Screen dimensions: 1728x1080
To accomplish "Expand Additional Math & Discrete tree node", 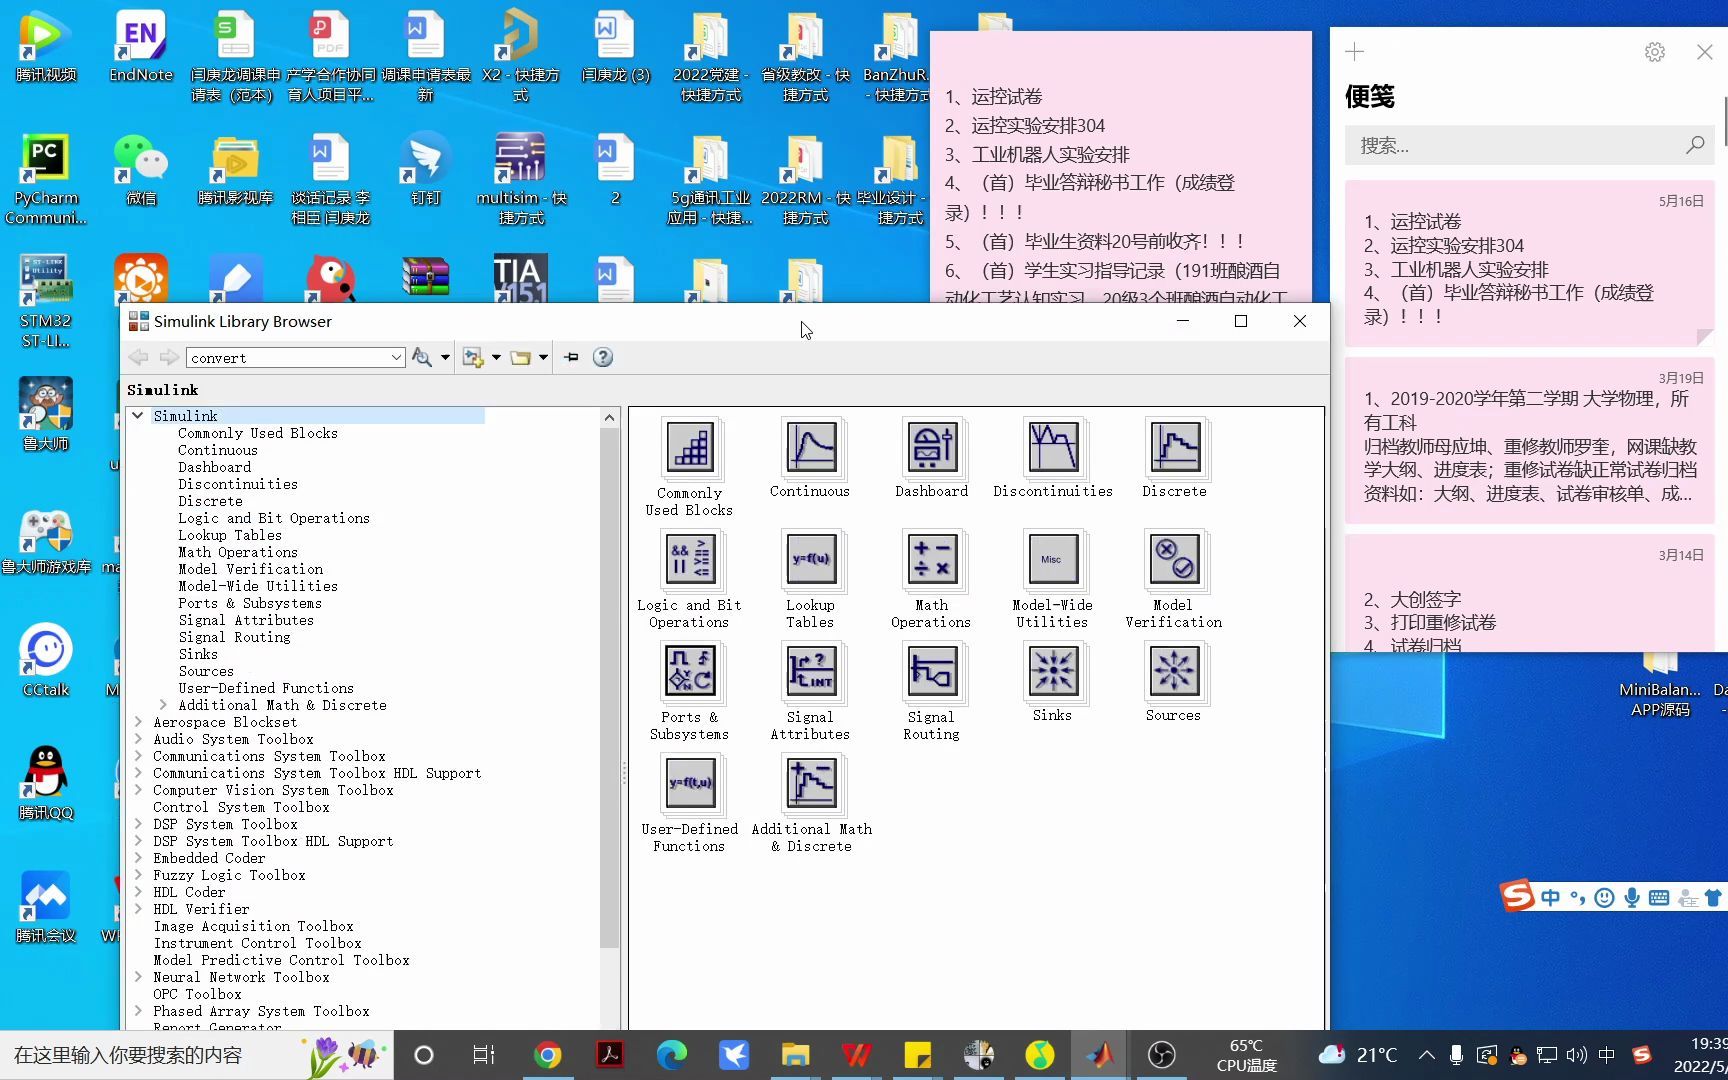I will (163, 705).
